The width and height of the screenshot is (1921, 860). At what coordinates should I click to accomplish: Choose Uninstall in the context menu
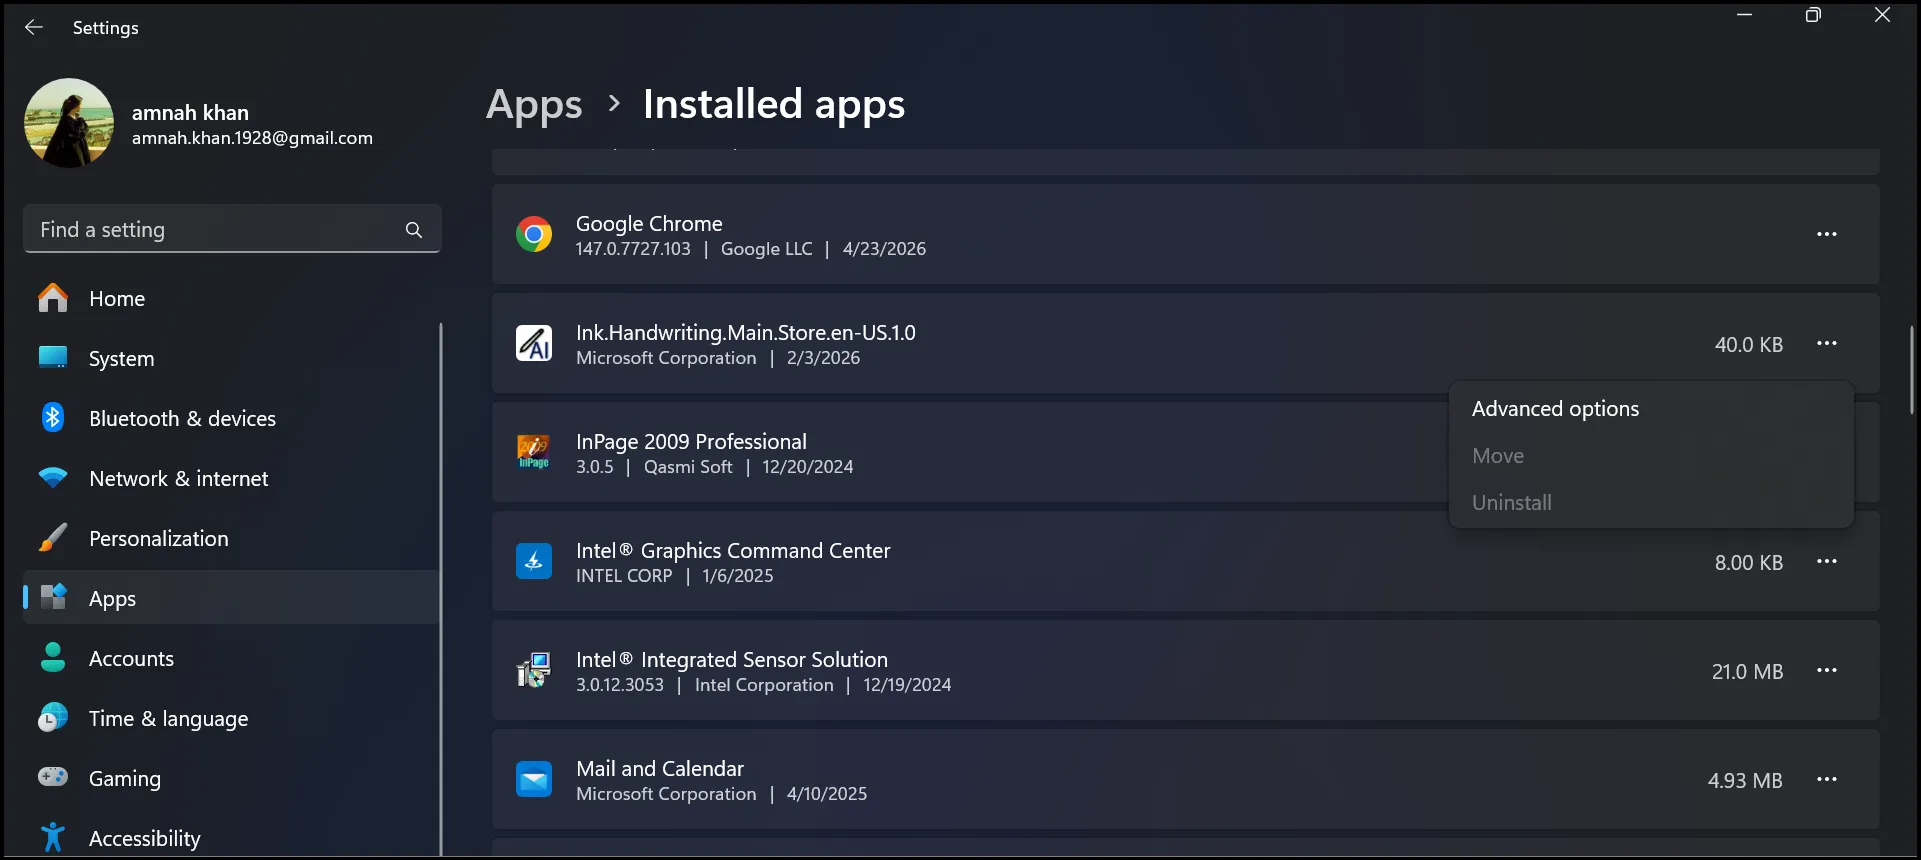tap(1651, 503)
